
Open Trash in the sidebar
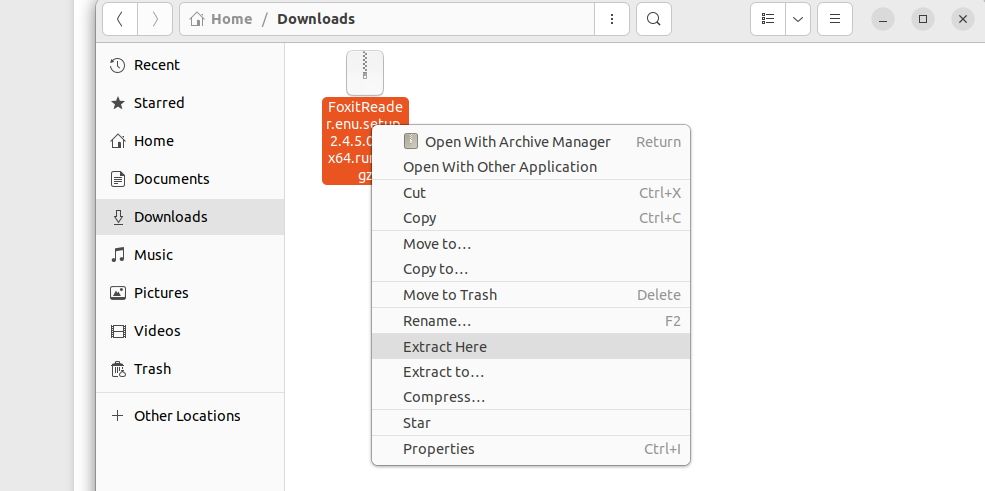pos(152,369)
